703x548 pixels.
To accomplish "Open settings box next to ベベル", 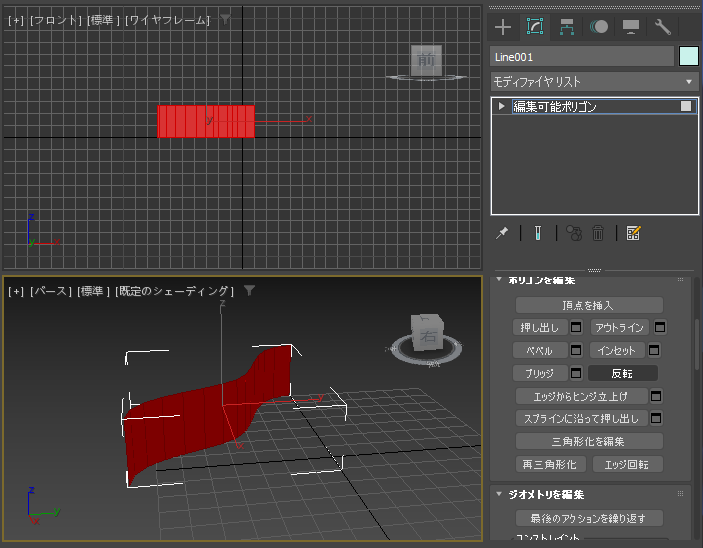I will click(576, 351).
